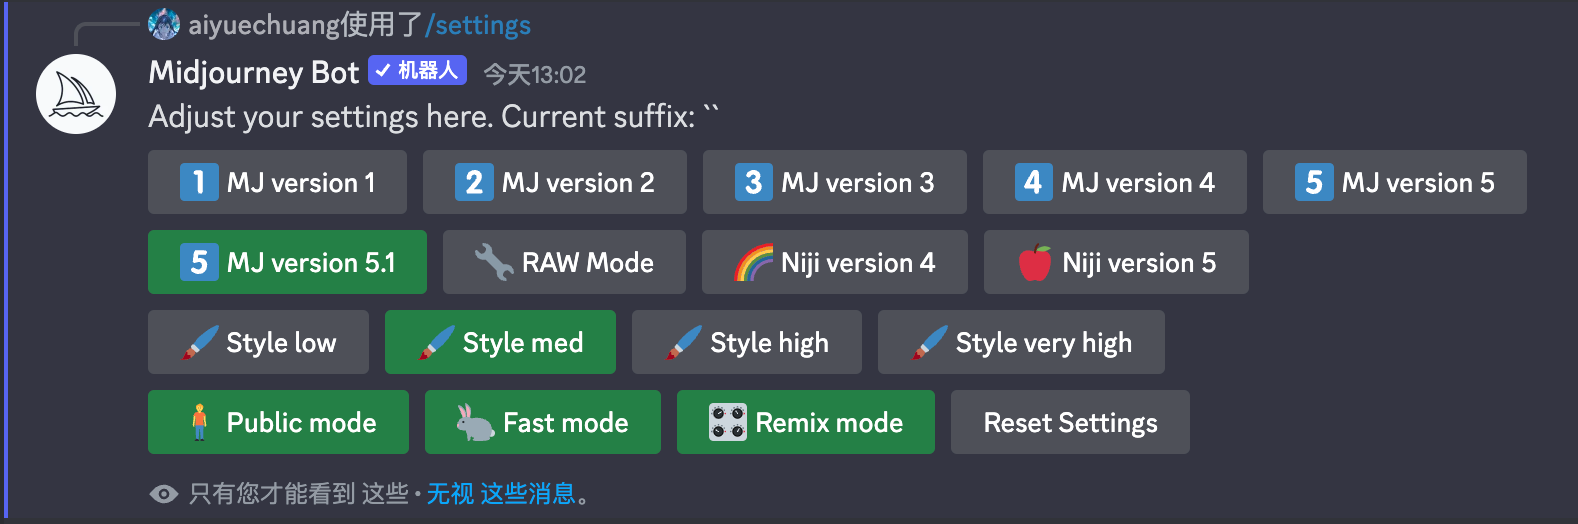Click the wrench icon for RAW Mode
1578x524 pixels.
(493, 262)
